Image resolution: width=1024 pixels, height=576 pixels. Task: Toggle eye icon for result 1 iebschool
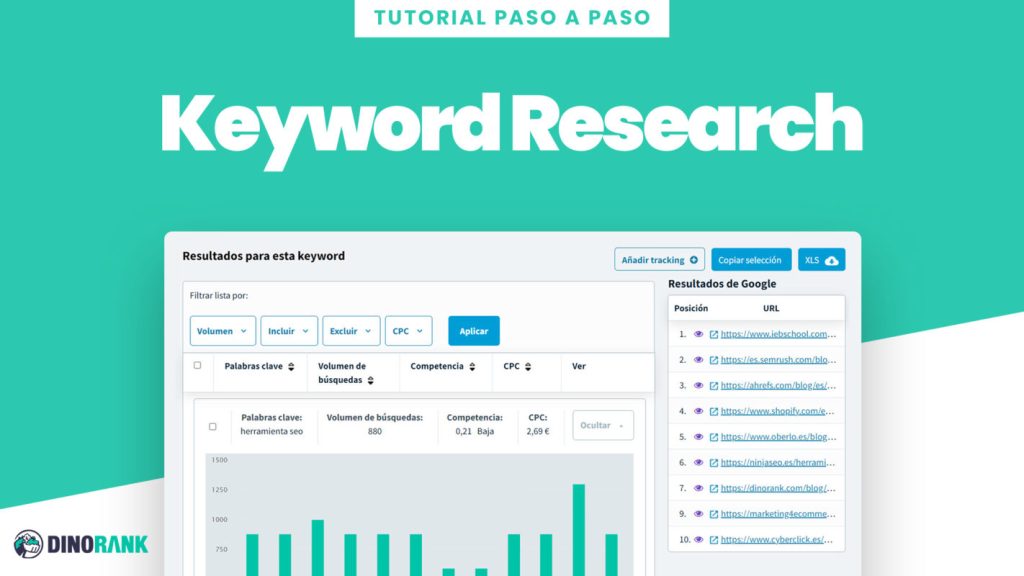point(698,334)
